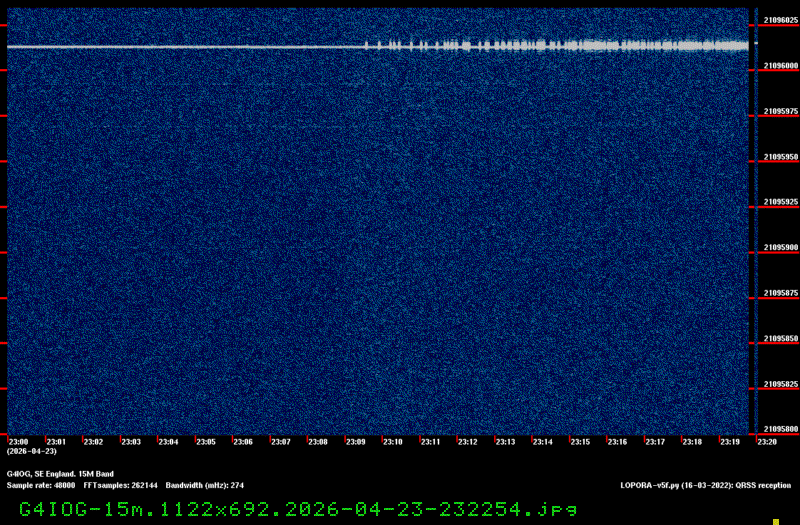
Task: Click the G4IOG, SE England station caption
Action: [60, 474]
